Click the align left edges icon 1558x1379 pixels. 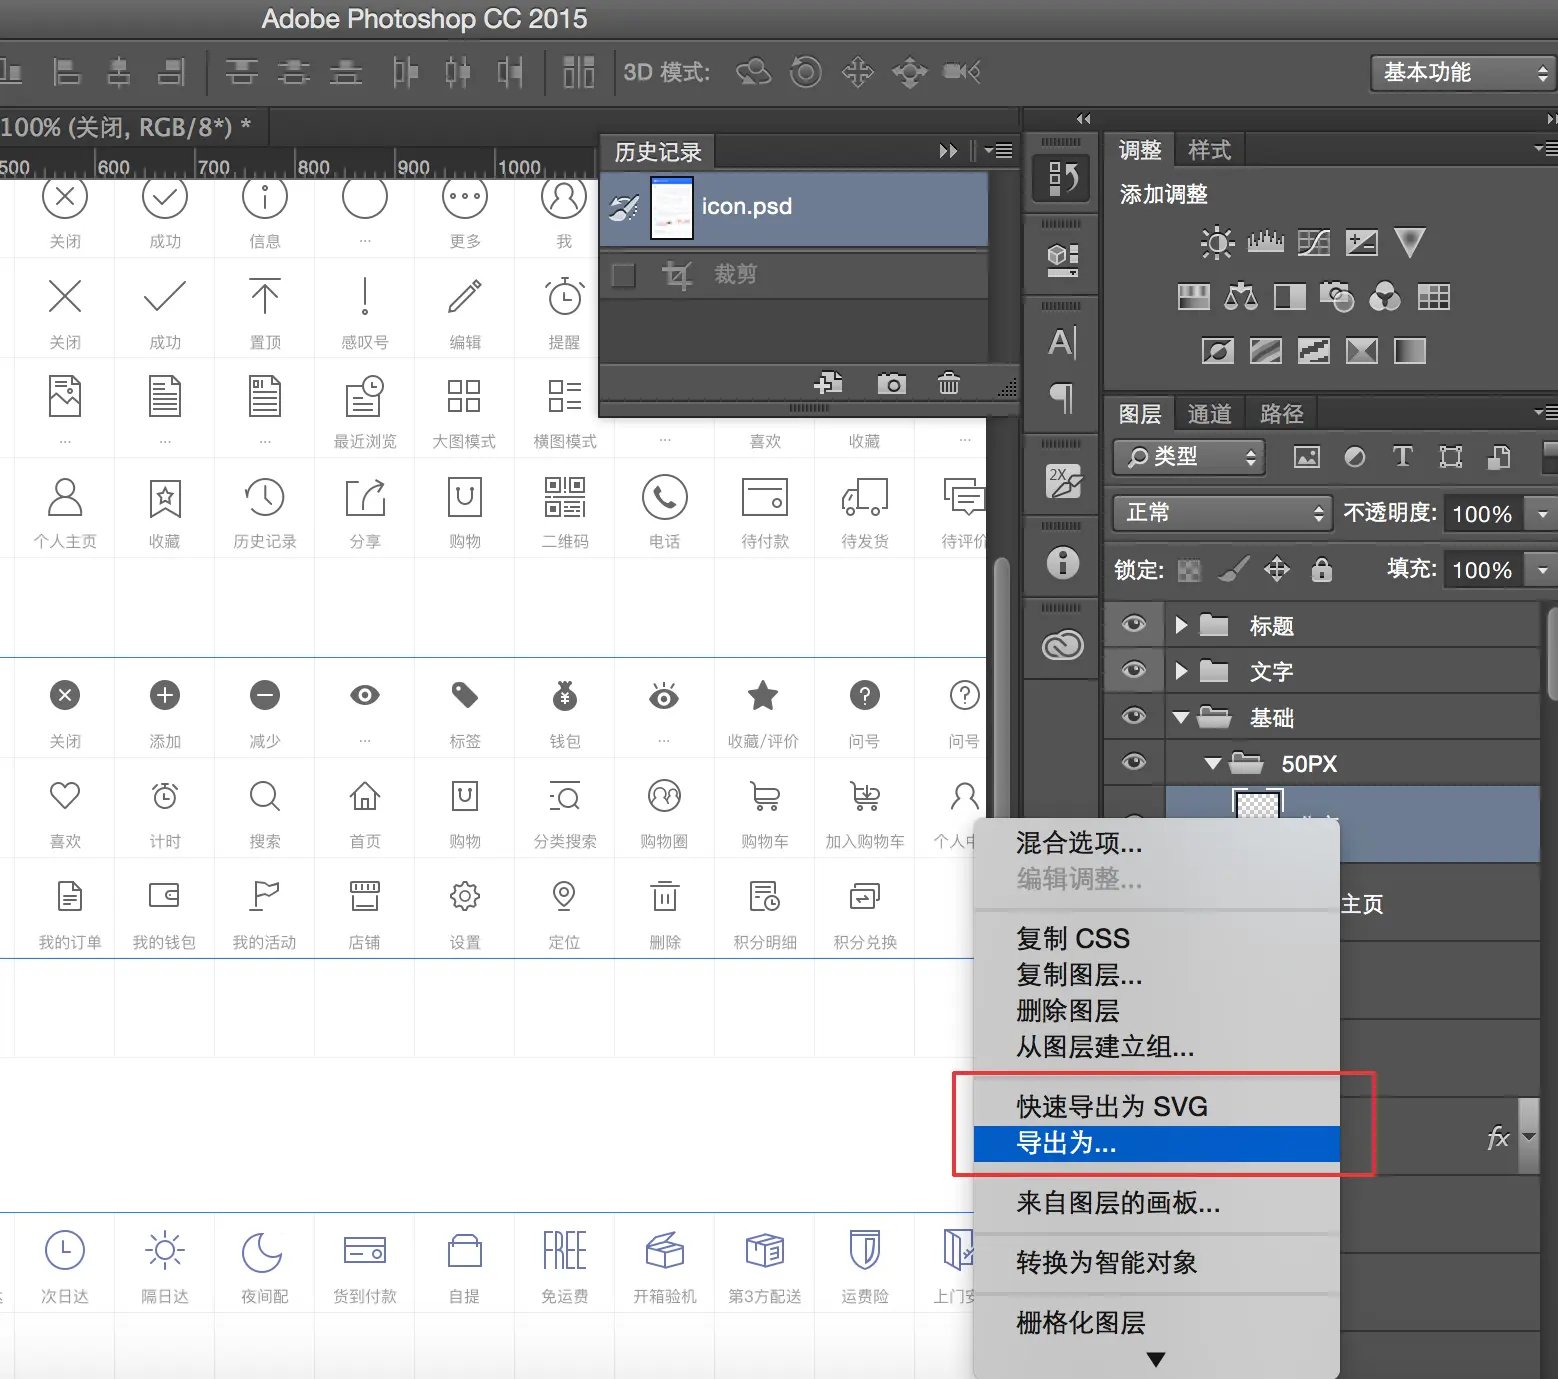click(x=66, y=72)
